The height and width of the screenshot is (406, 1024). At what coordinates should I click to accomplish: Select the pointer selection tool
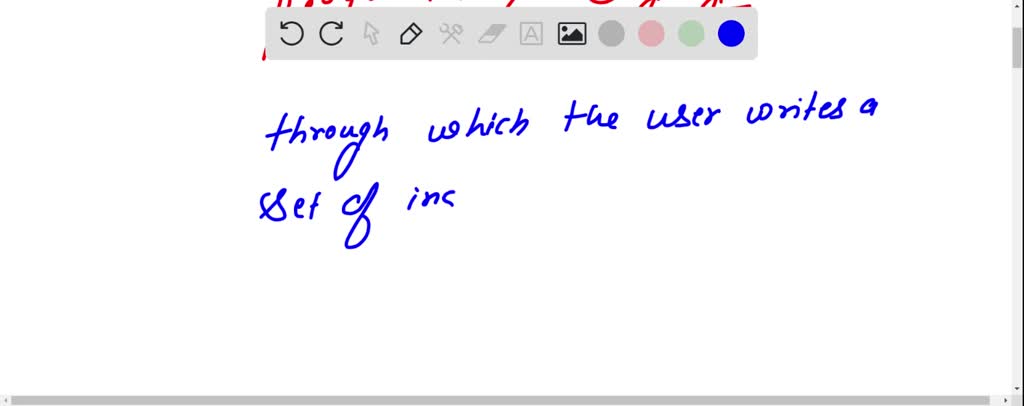[371, 33]
